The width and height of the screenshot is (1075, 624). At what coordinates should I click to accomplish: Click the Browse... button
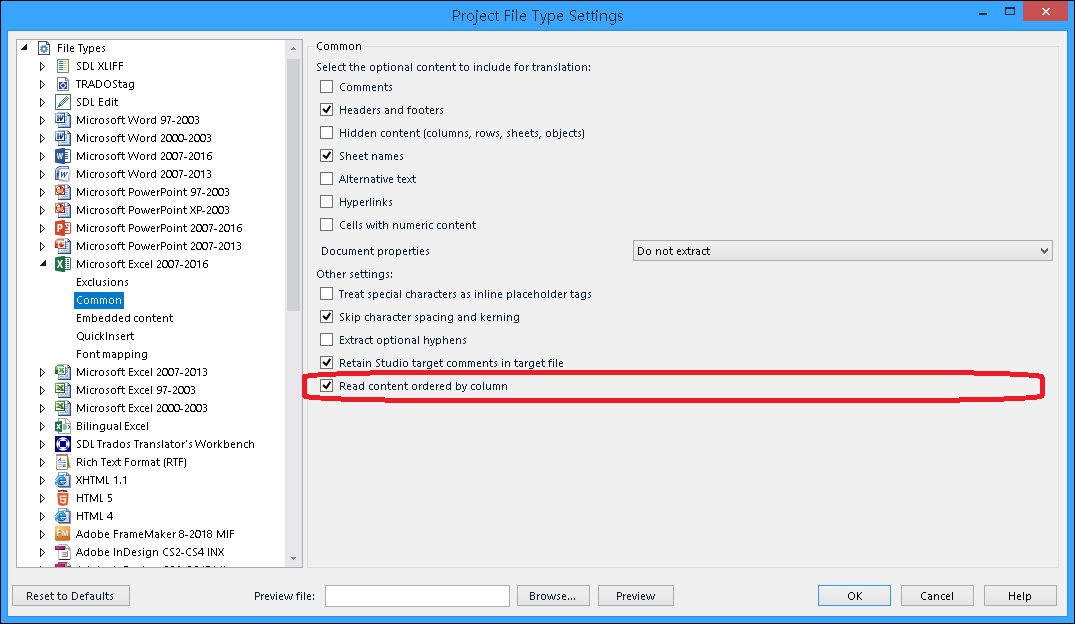point(553,596)
